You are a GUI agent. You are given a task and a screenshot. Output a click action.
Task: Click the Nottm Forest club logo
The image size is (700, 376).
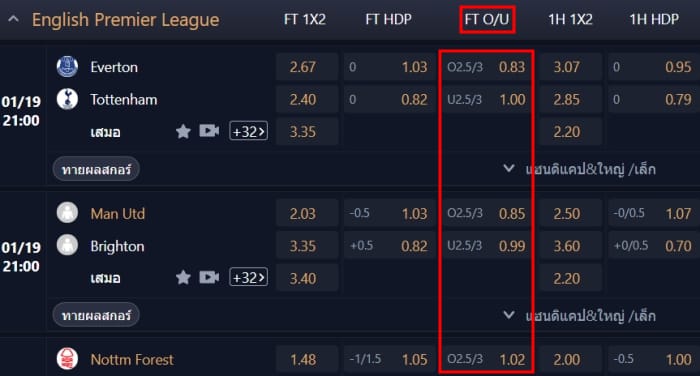(67, 359)
